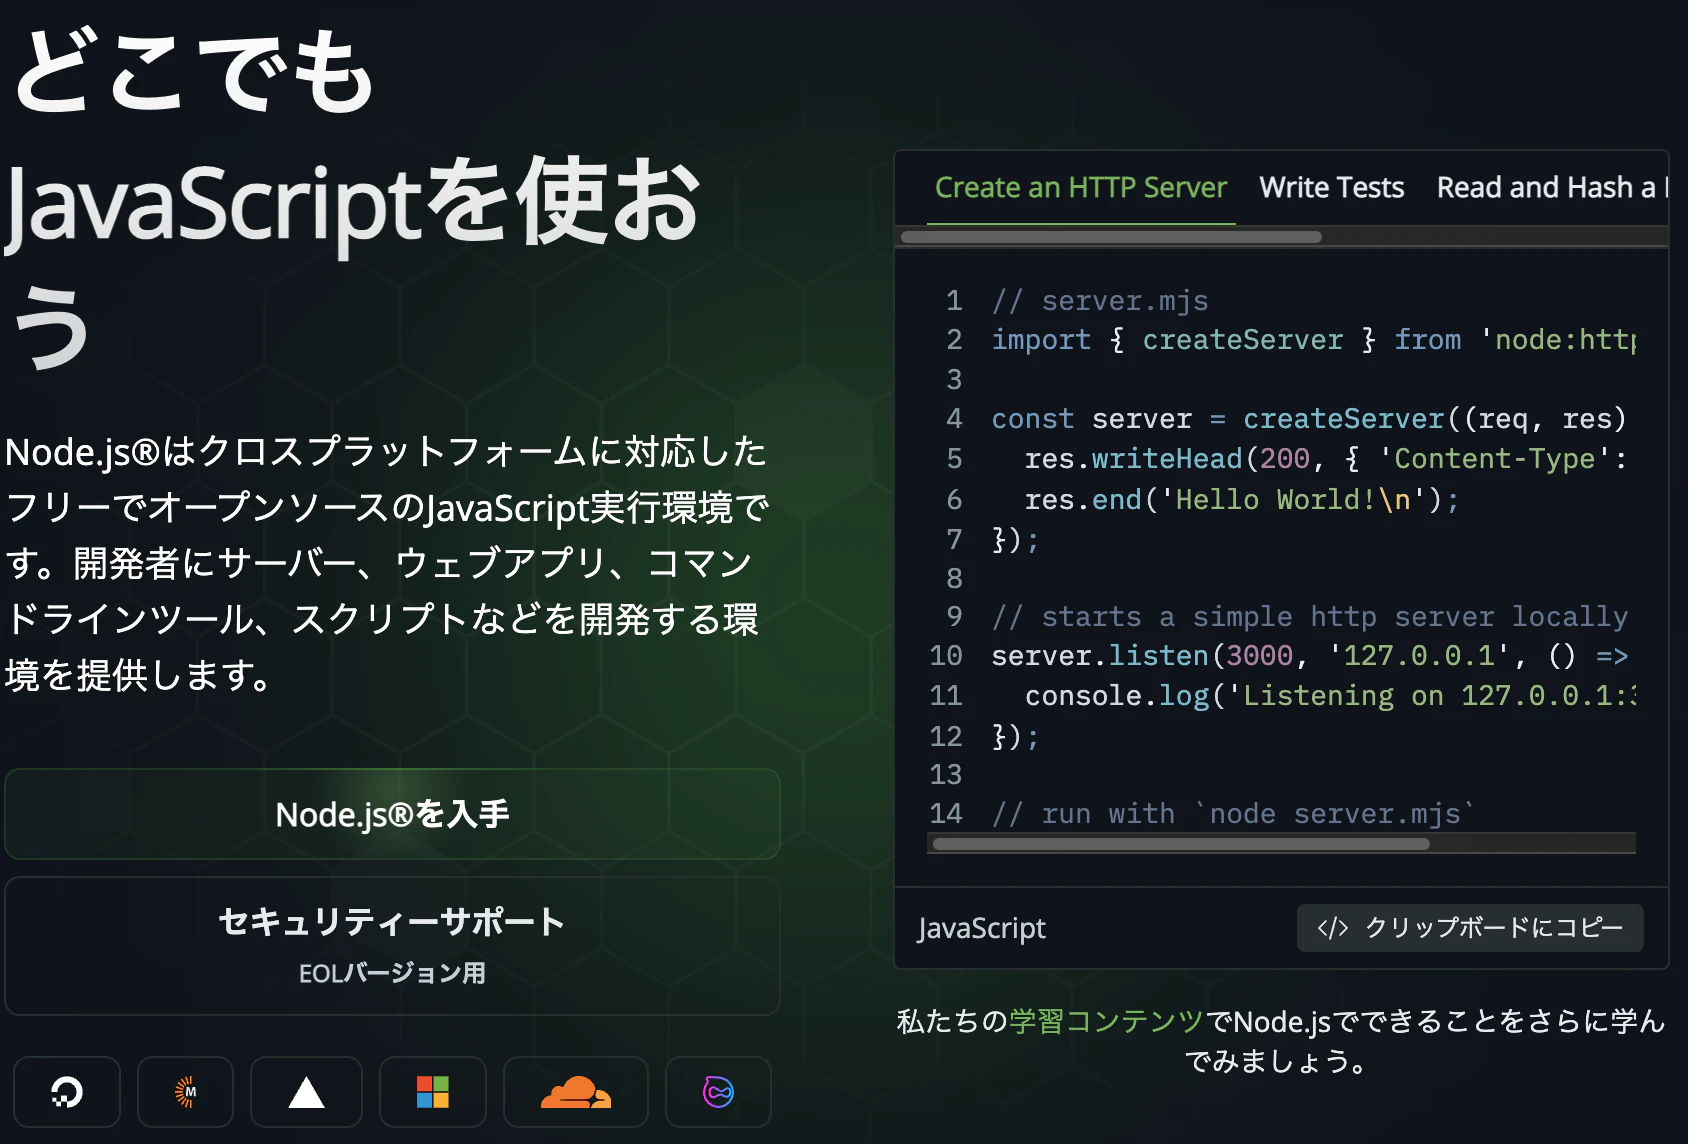Click the '// server.mjs' comment line
This screenshot has width=1688, height=1144.
click(1100, 301)
